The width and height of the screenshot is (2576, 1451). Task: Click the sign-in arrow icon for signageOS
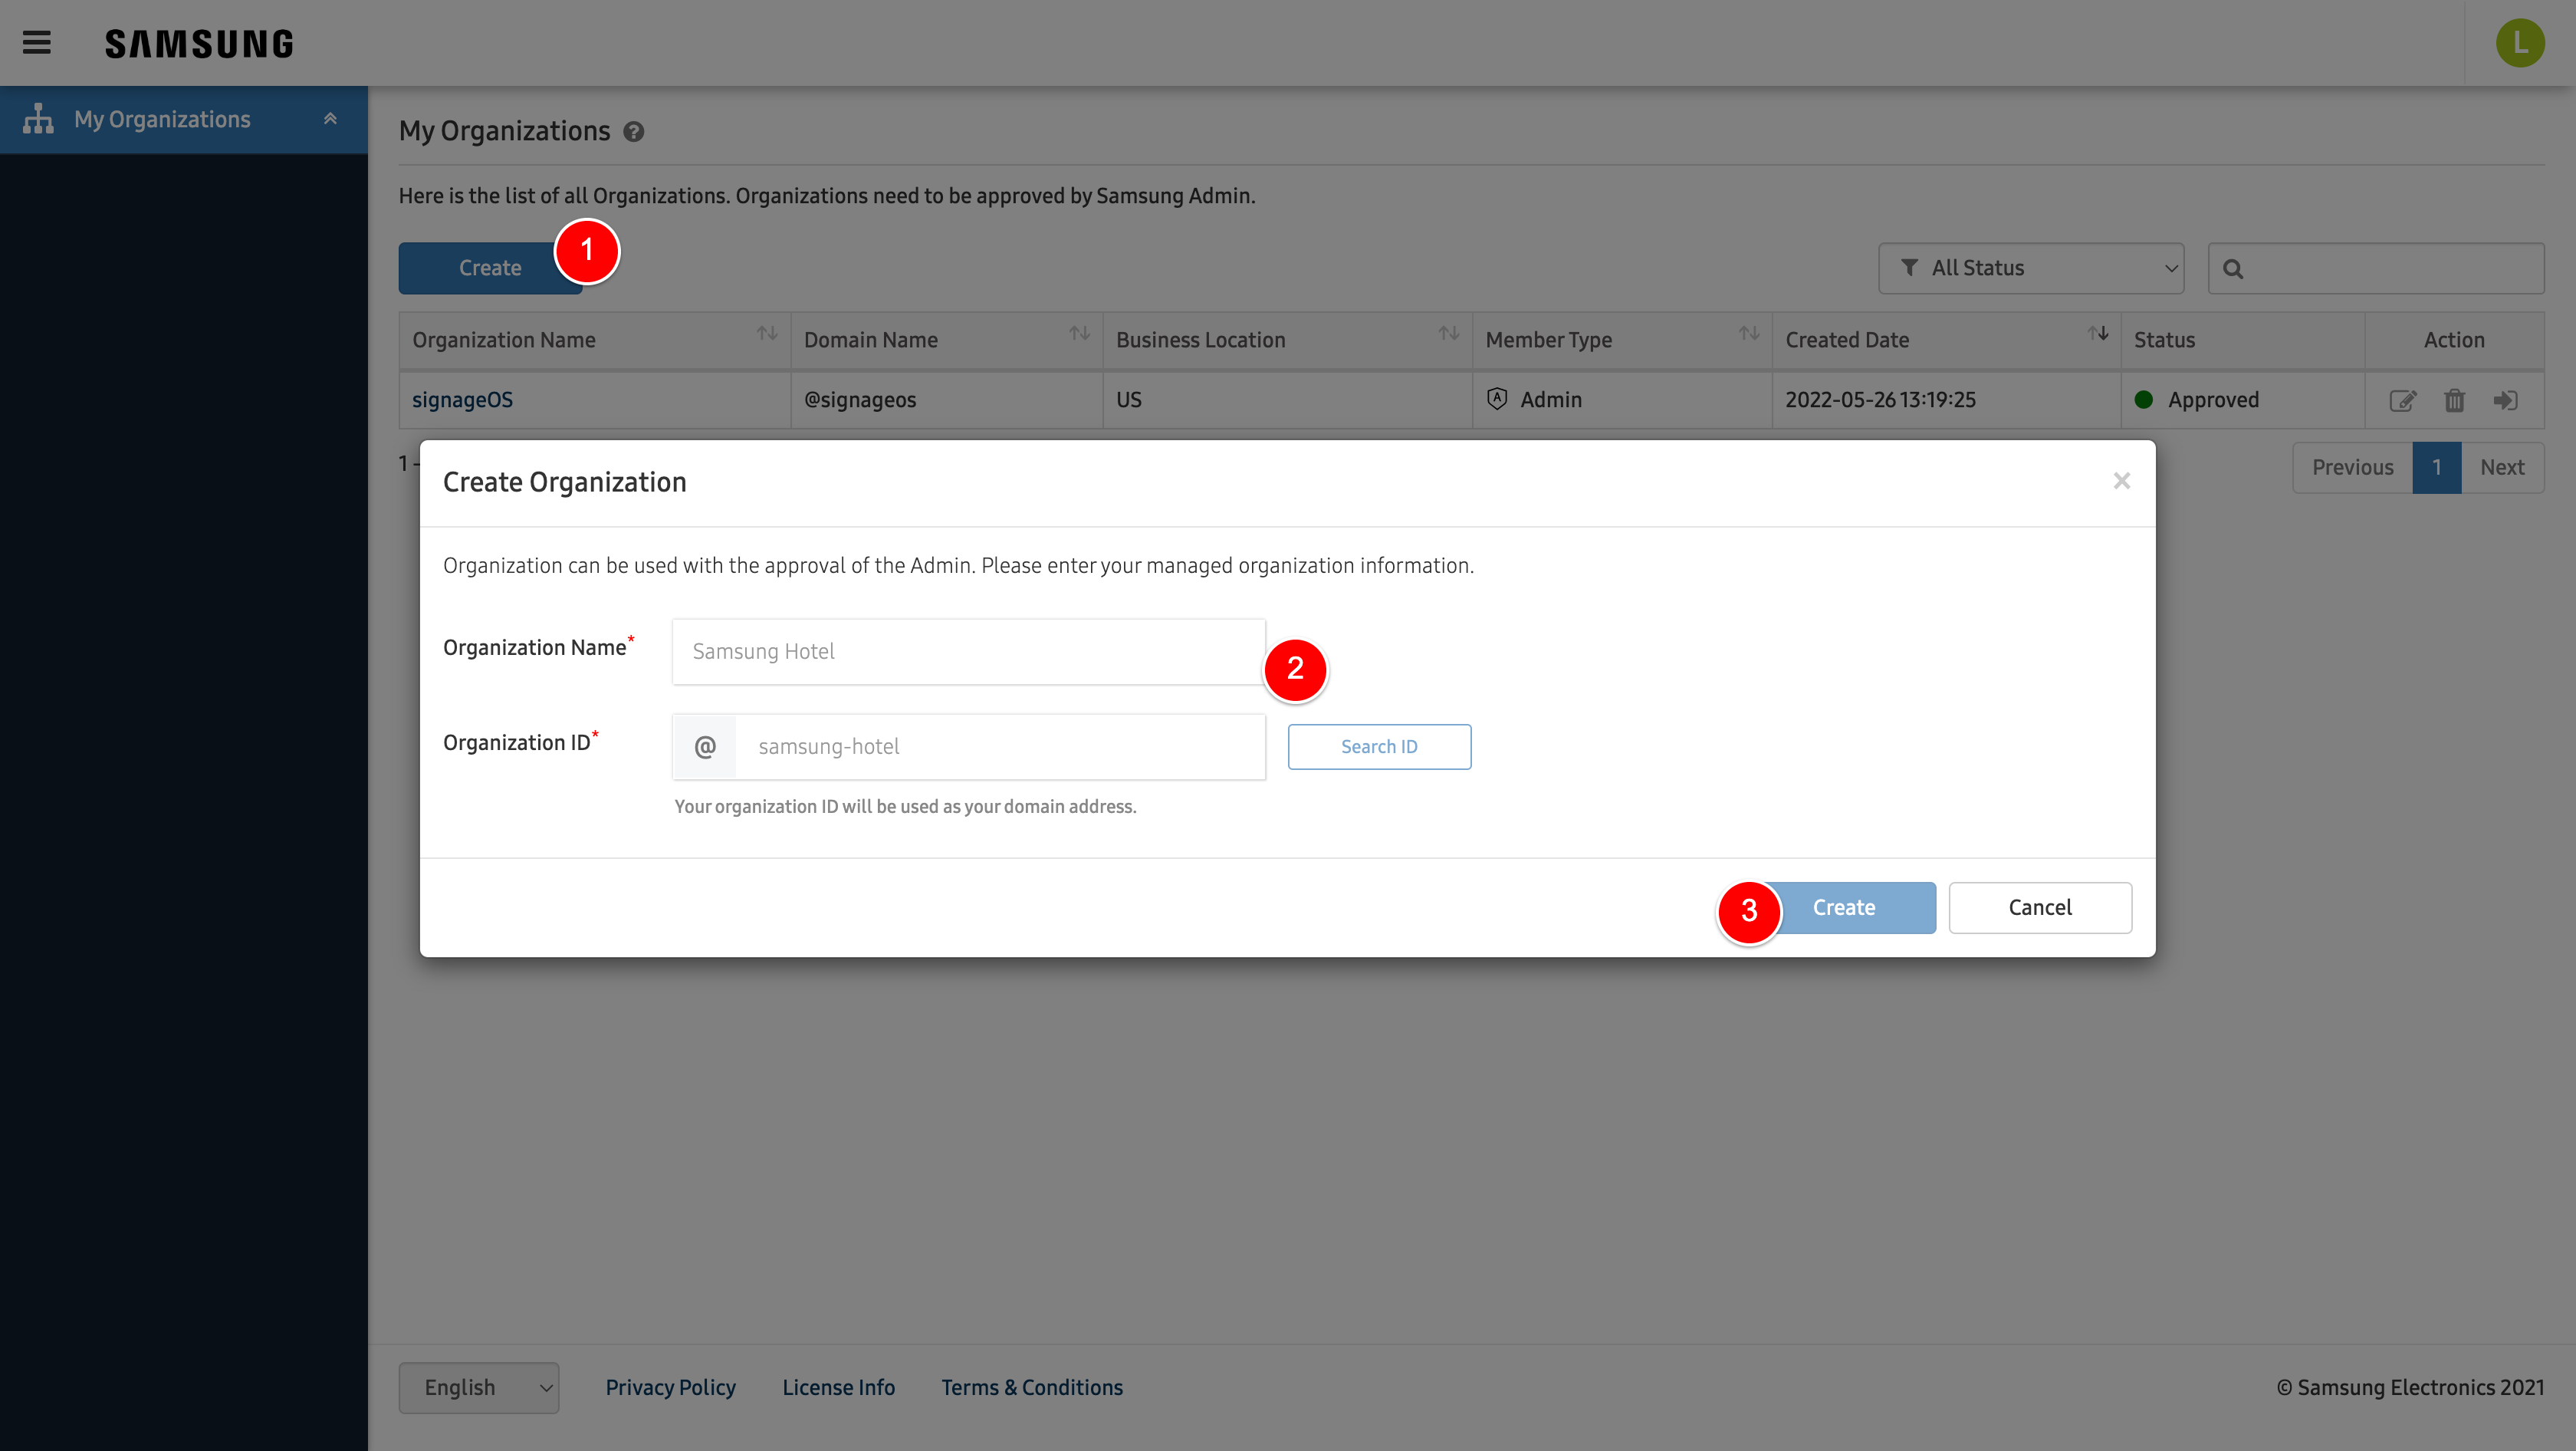[x=2505, y=401]
